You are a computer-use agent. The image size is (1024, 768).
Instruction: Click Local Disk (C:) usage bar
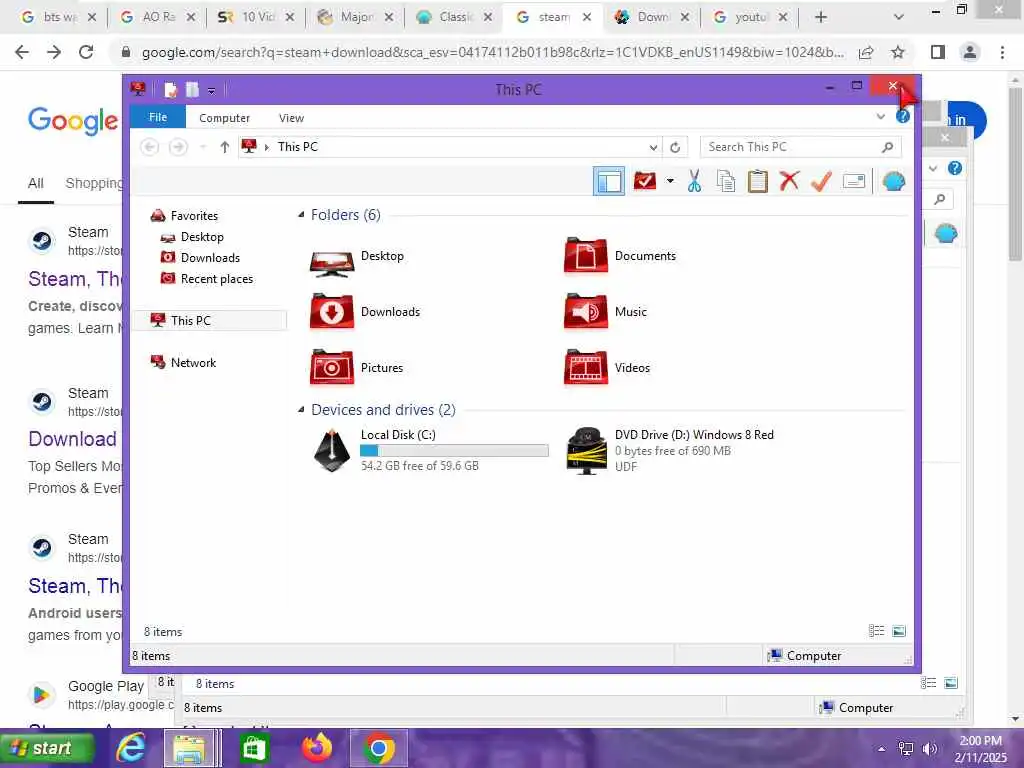(455, 451)
